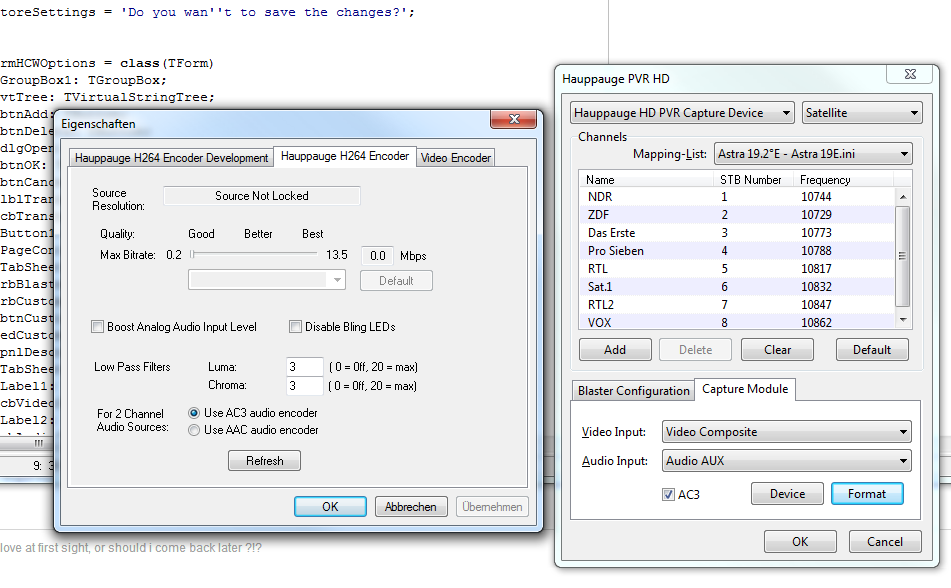Open the Hauppauge HD PVR Capture Device dropdown
The image size is (951, 588).
pos(682,113)
